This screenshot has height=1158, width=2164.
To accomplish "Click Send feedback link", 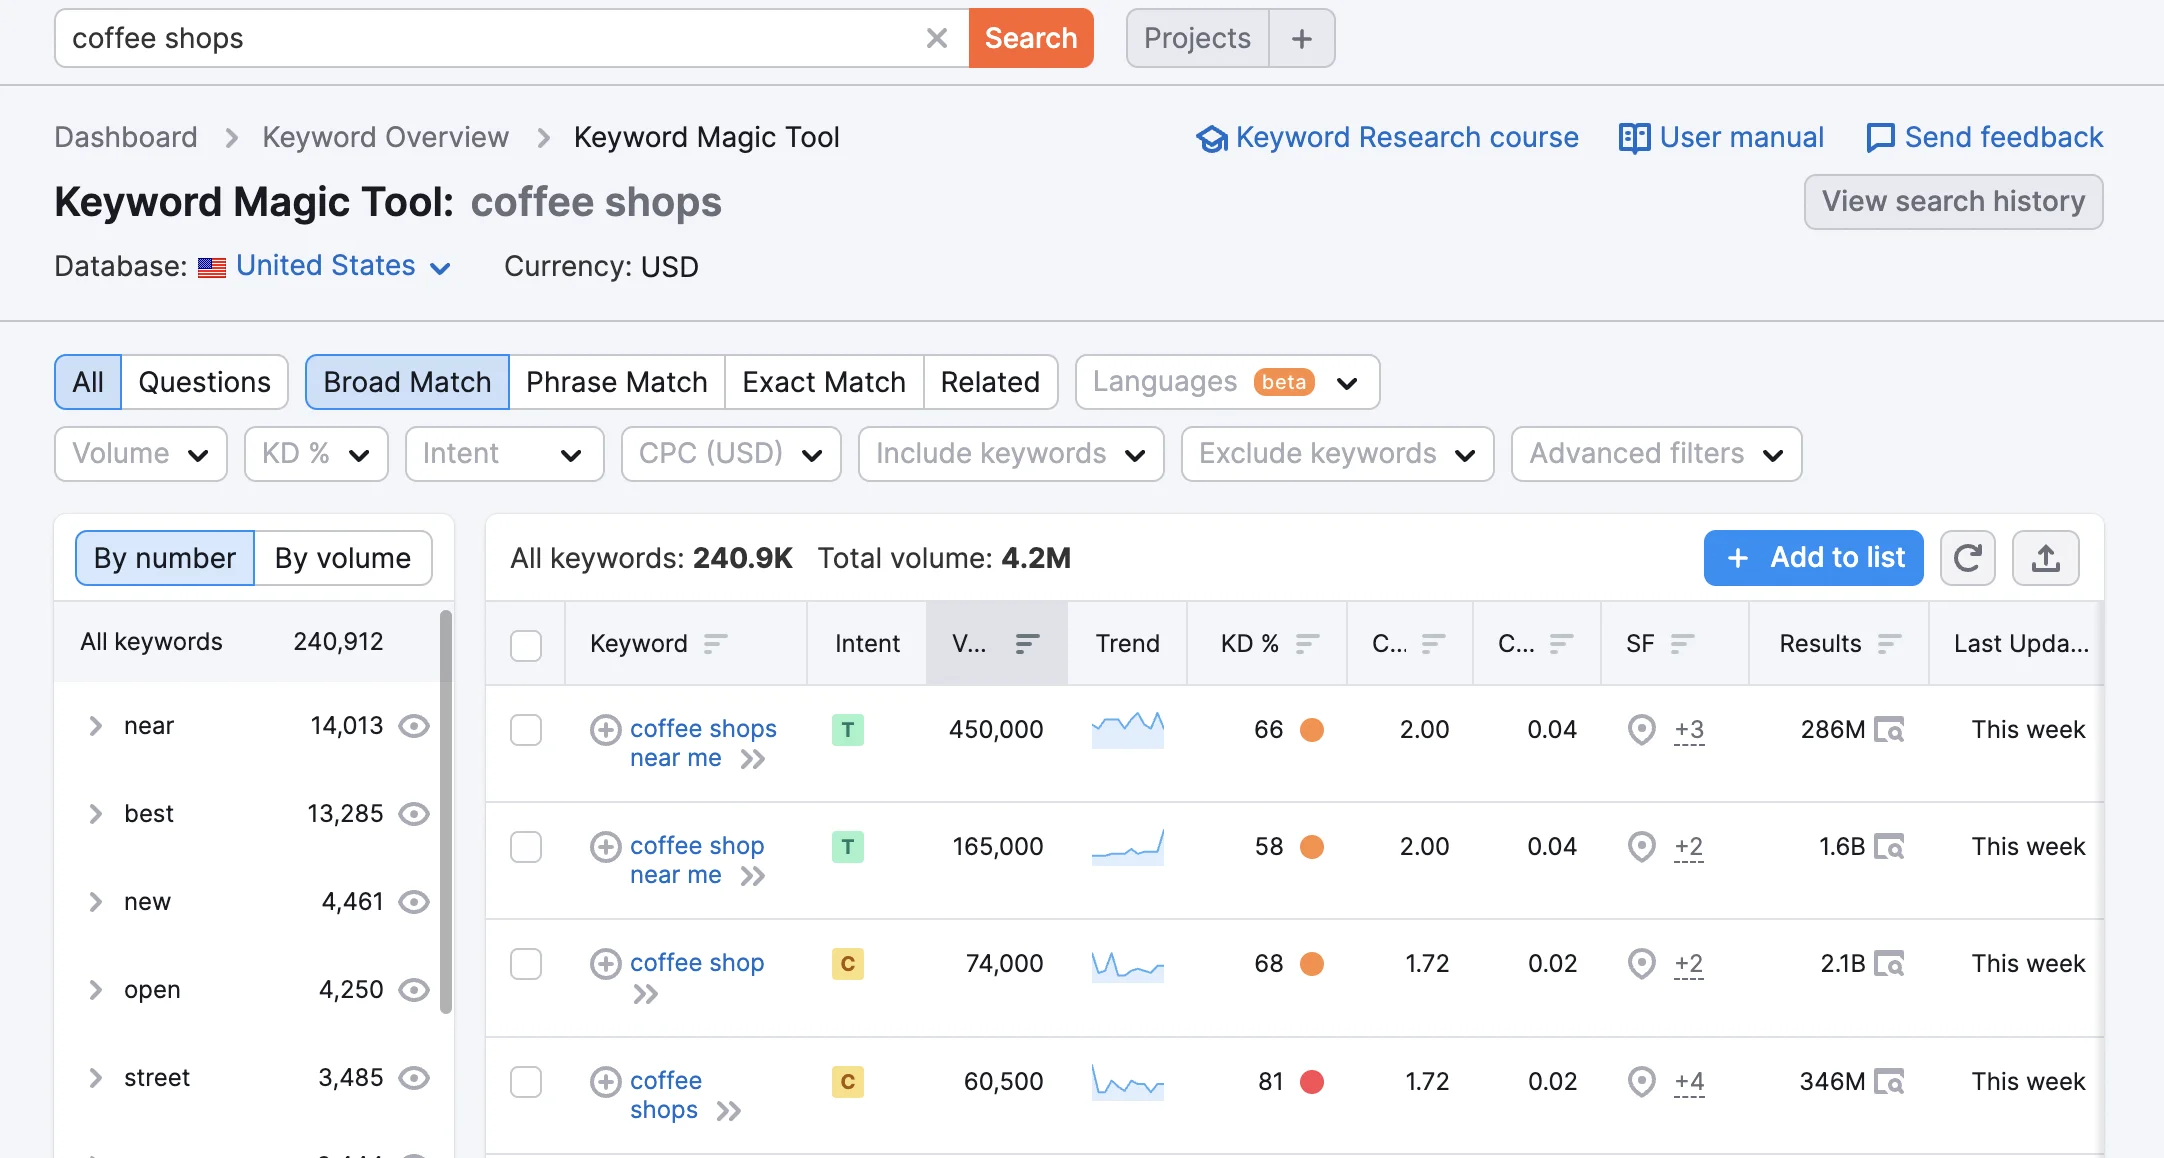I will 1984,138.
